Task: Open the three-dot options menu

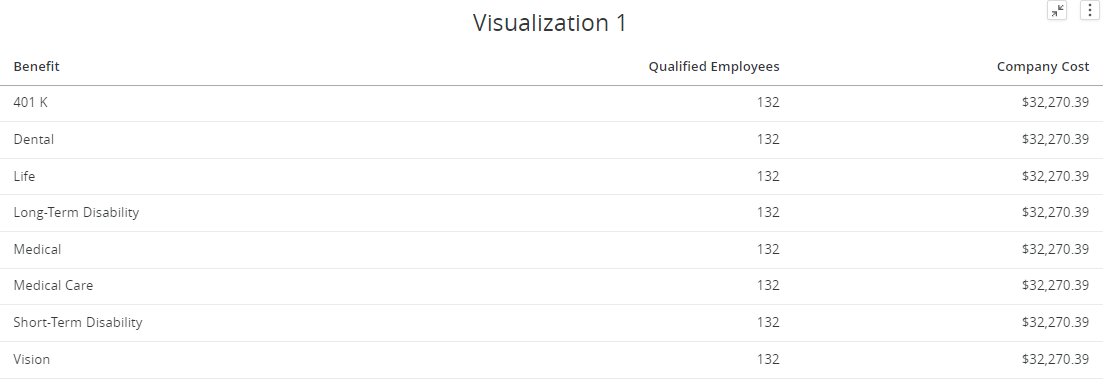Action: click(x=1090, y=10)
